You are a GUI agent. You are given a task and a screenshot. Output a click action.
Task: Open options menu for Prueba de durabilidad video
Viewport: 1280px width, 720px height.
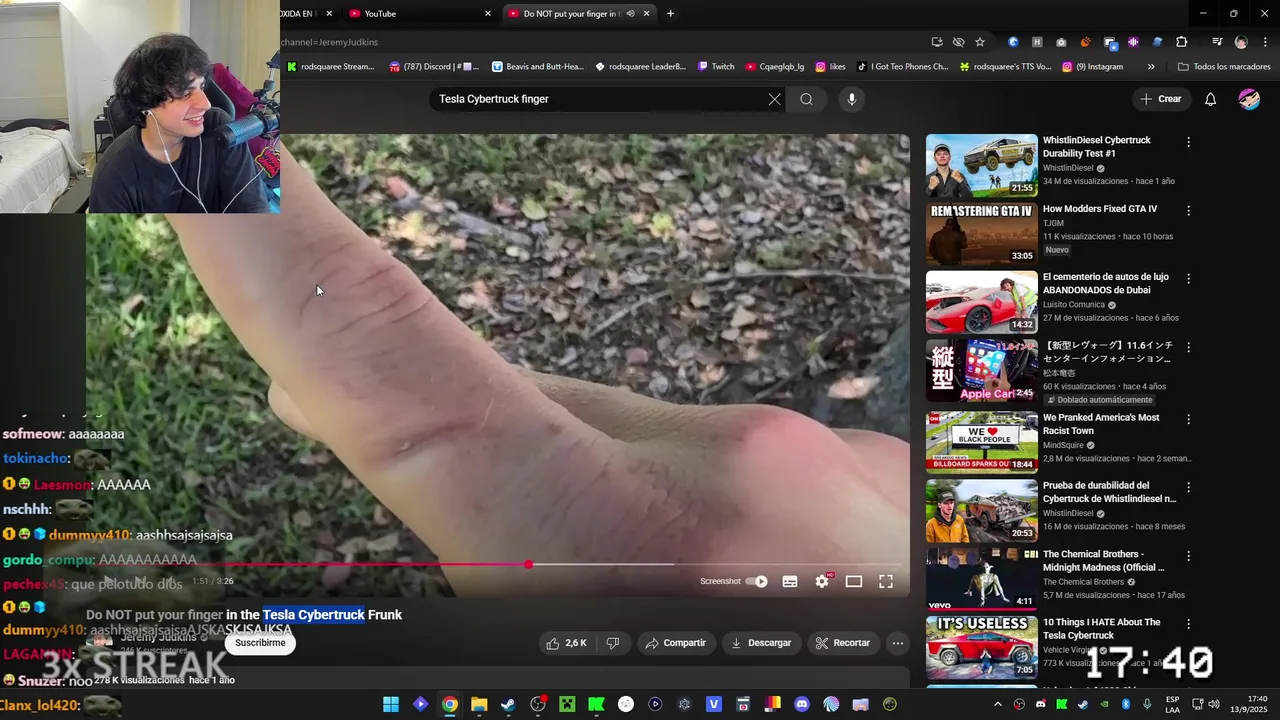point(1188,487)
